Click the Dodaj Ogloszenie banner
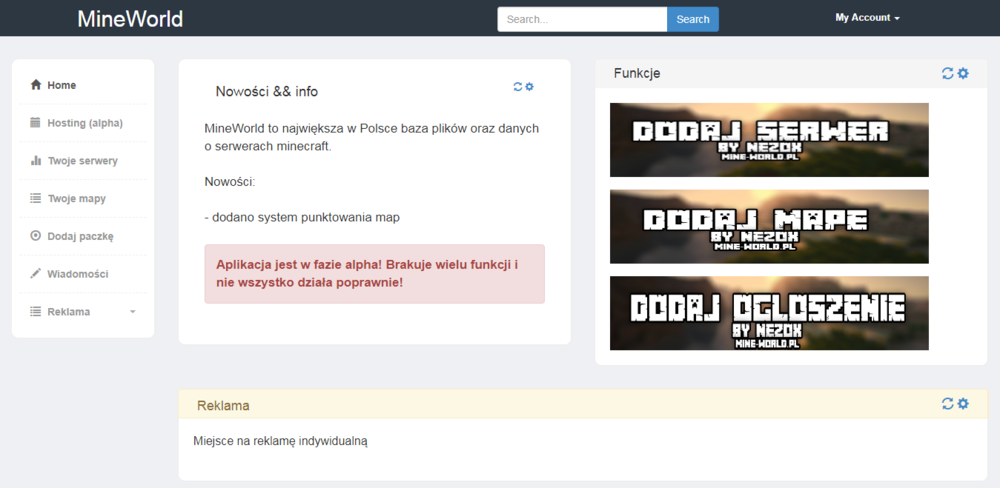 click(x=769, y=313)
